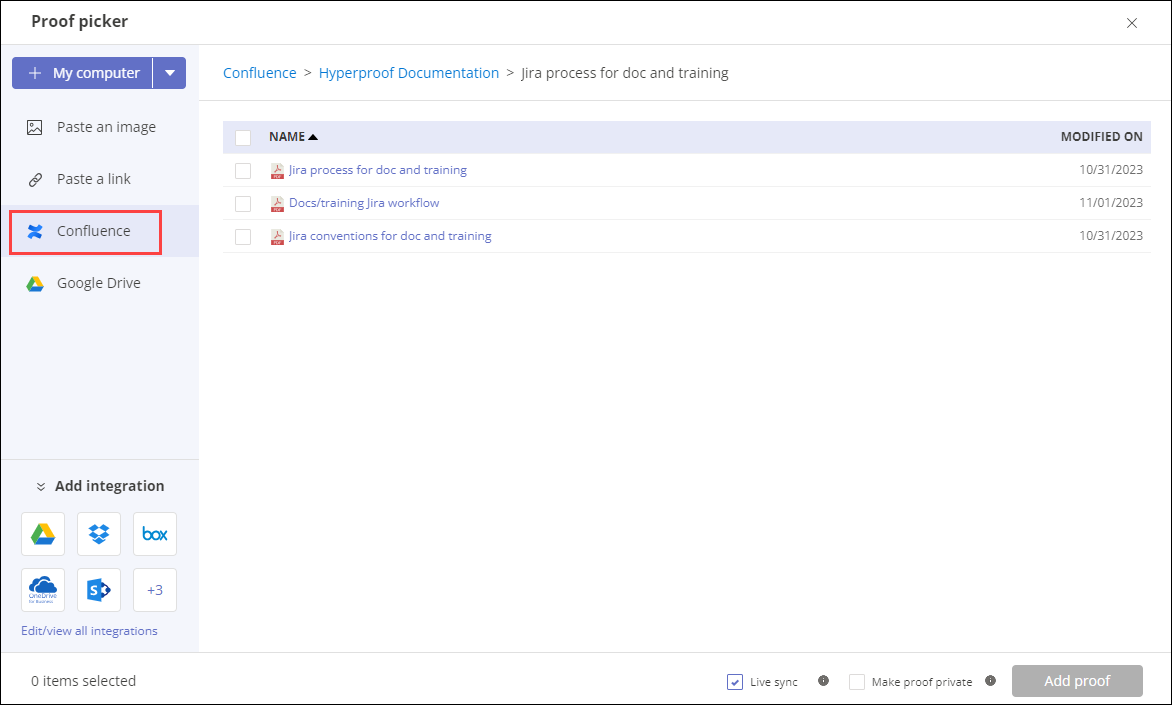The height and width of the screenshot is (705, 1172).
Task: Select Paste a link option
Action: click(100, 179)
